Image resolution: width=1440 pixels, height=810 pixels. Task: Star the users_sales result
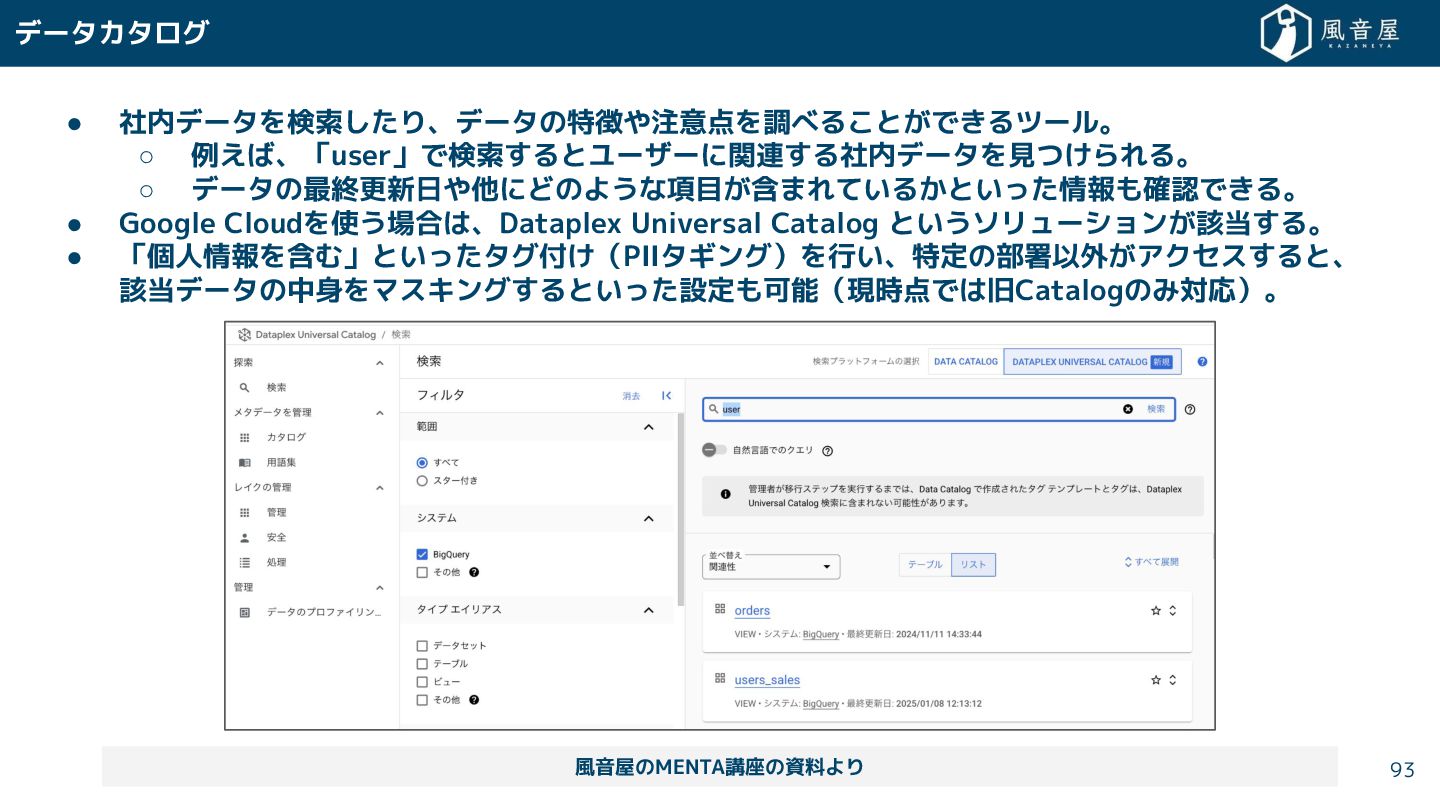[x=1156, y=680]
